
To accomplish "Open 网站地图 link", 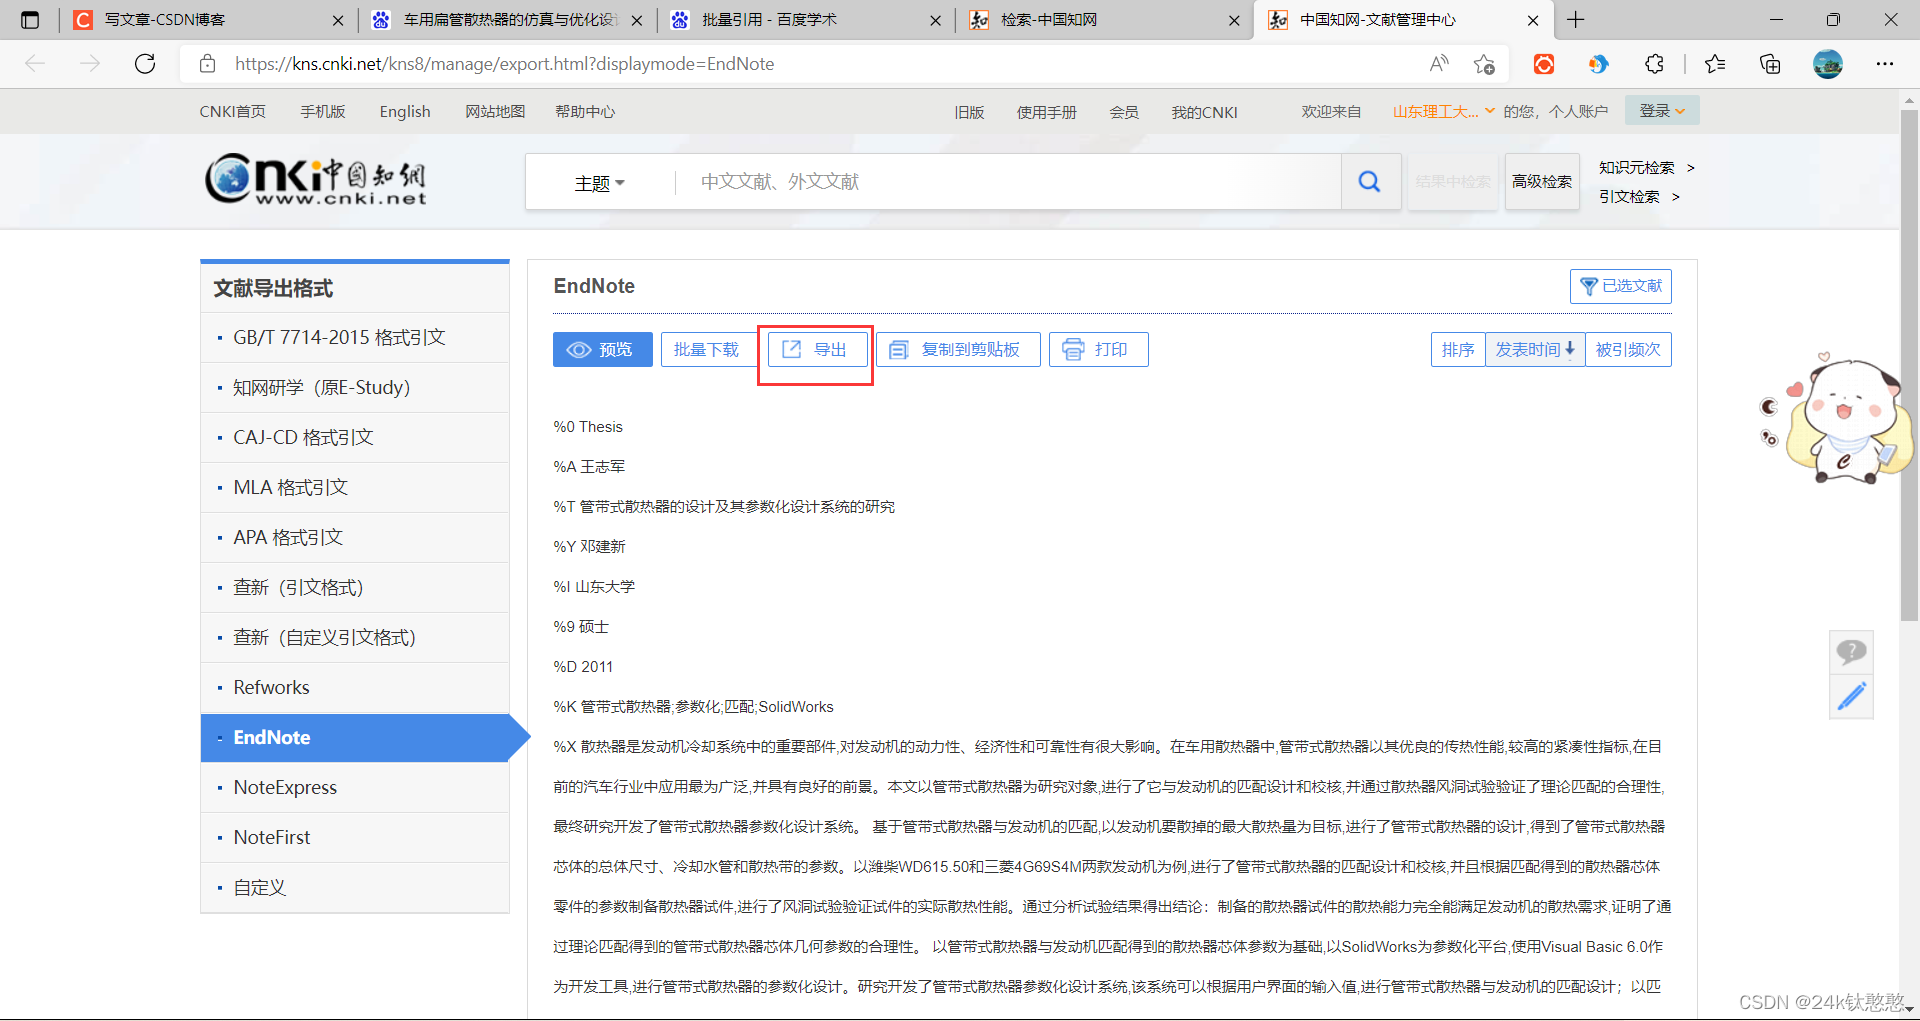I will click(494, 111).
